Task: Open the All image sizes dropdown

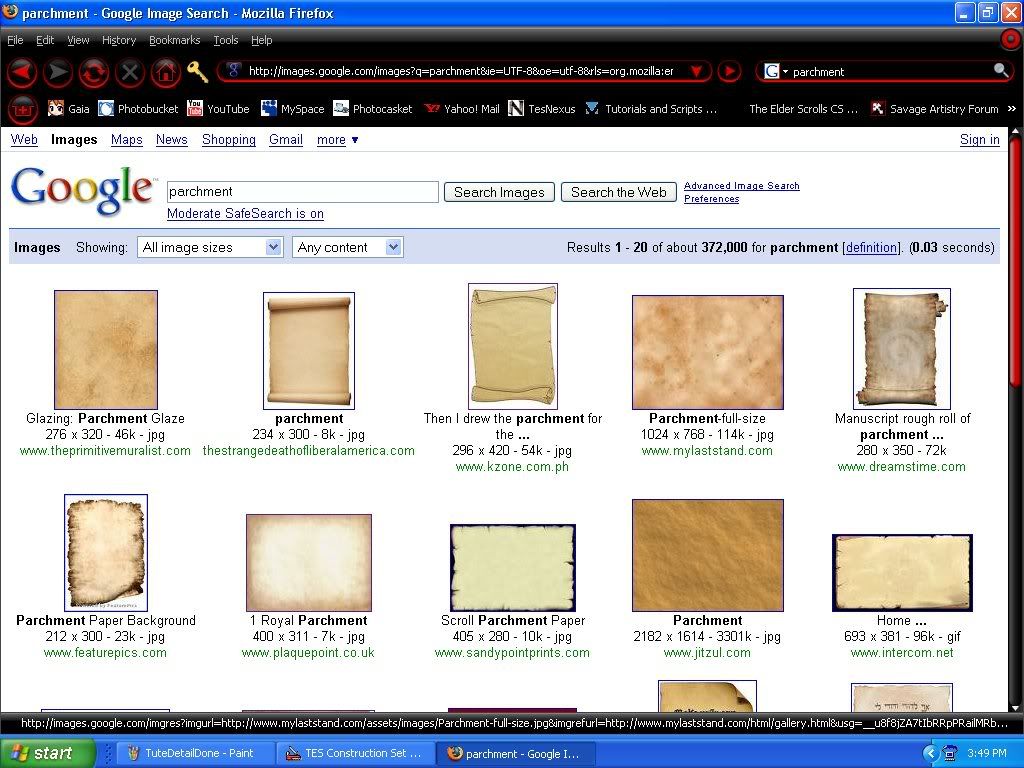Action: [210, 248]
